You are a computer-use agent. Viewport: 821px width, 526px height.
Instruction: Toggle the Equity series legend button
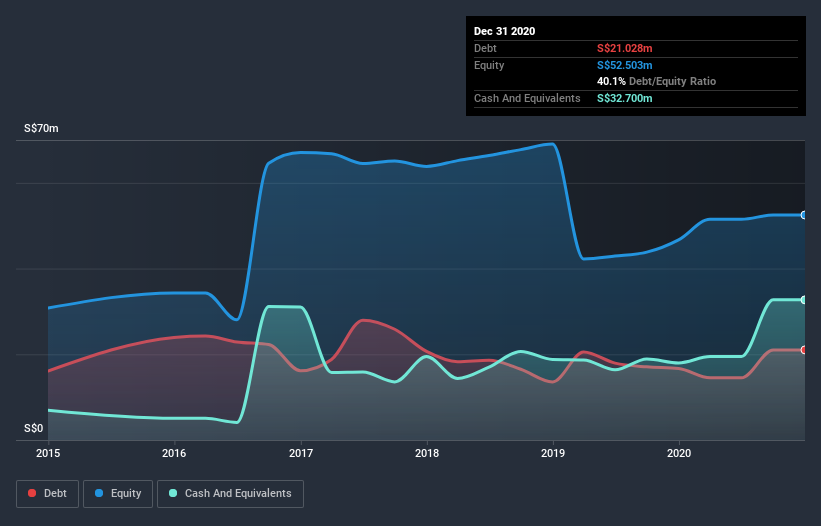118,494
